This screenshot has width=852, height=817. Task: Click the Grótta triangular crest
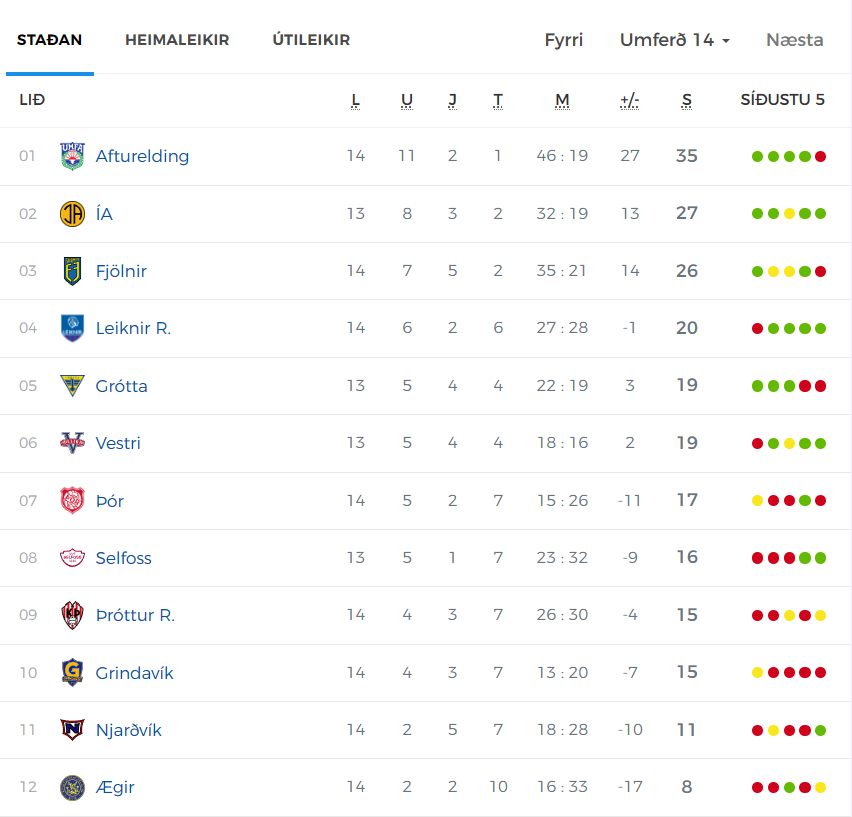tap(72, 385)
